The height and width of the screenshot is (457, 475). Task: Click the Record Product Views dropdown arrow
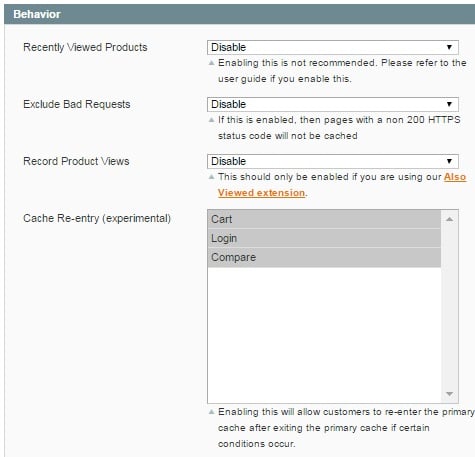click(449, 161)
